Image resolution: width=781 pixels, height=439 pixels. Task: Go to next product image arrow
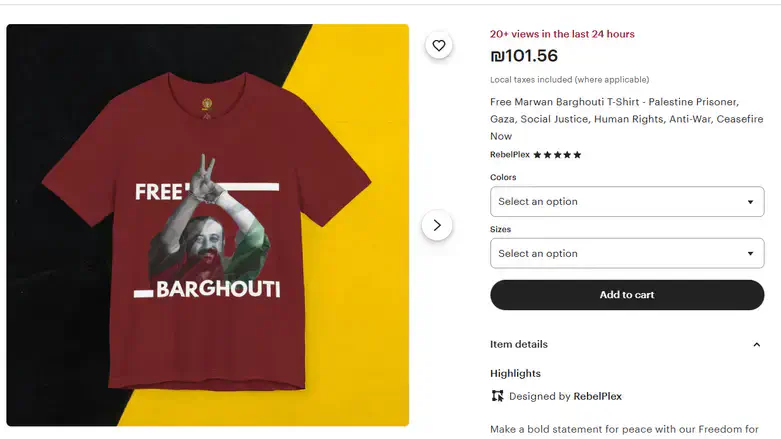coord(437,225)
